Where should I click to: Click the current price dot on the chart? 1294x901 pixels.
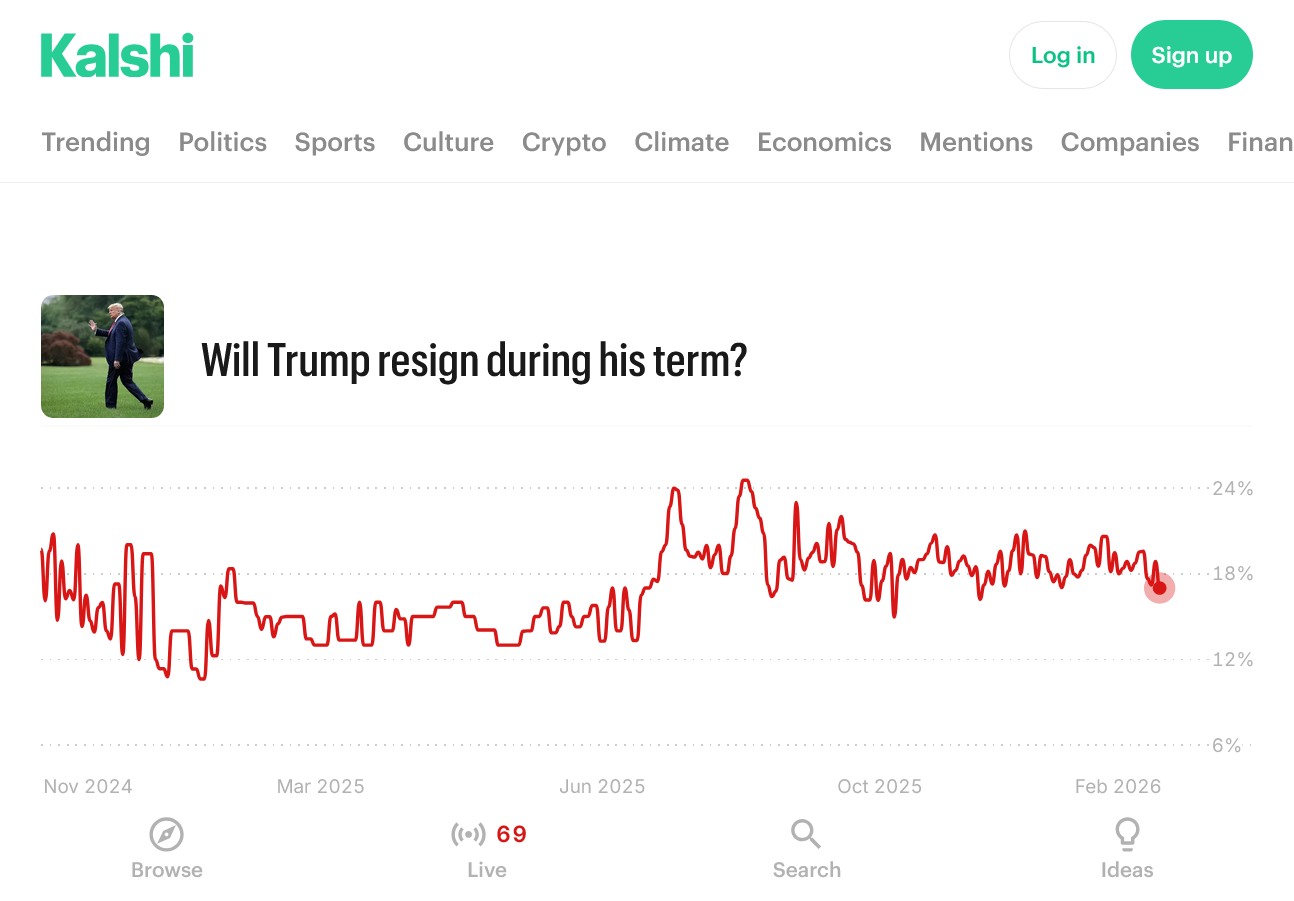coord(1159,588)
